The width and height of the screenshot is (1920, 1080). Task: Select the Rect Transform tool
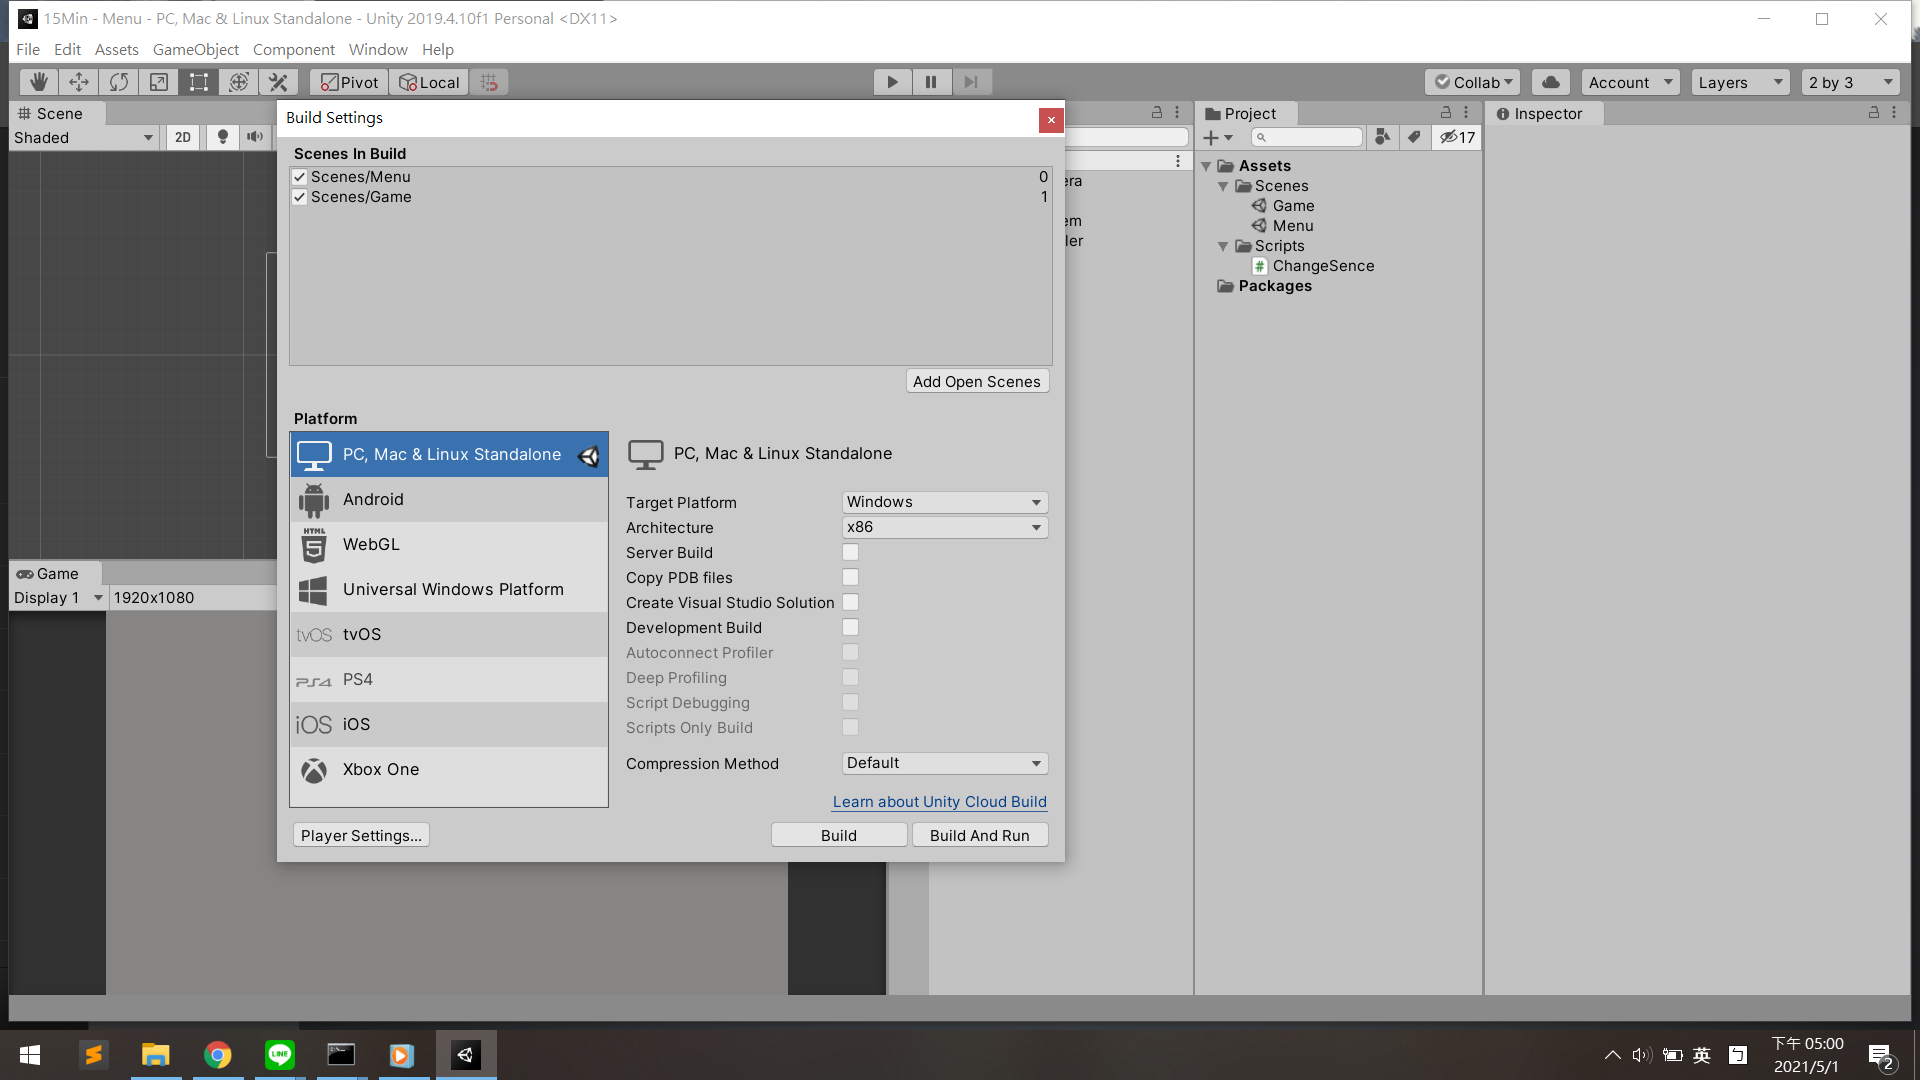tap(198, 82)
